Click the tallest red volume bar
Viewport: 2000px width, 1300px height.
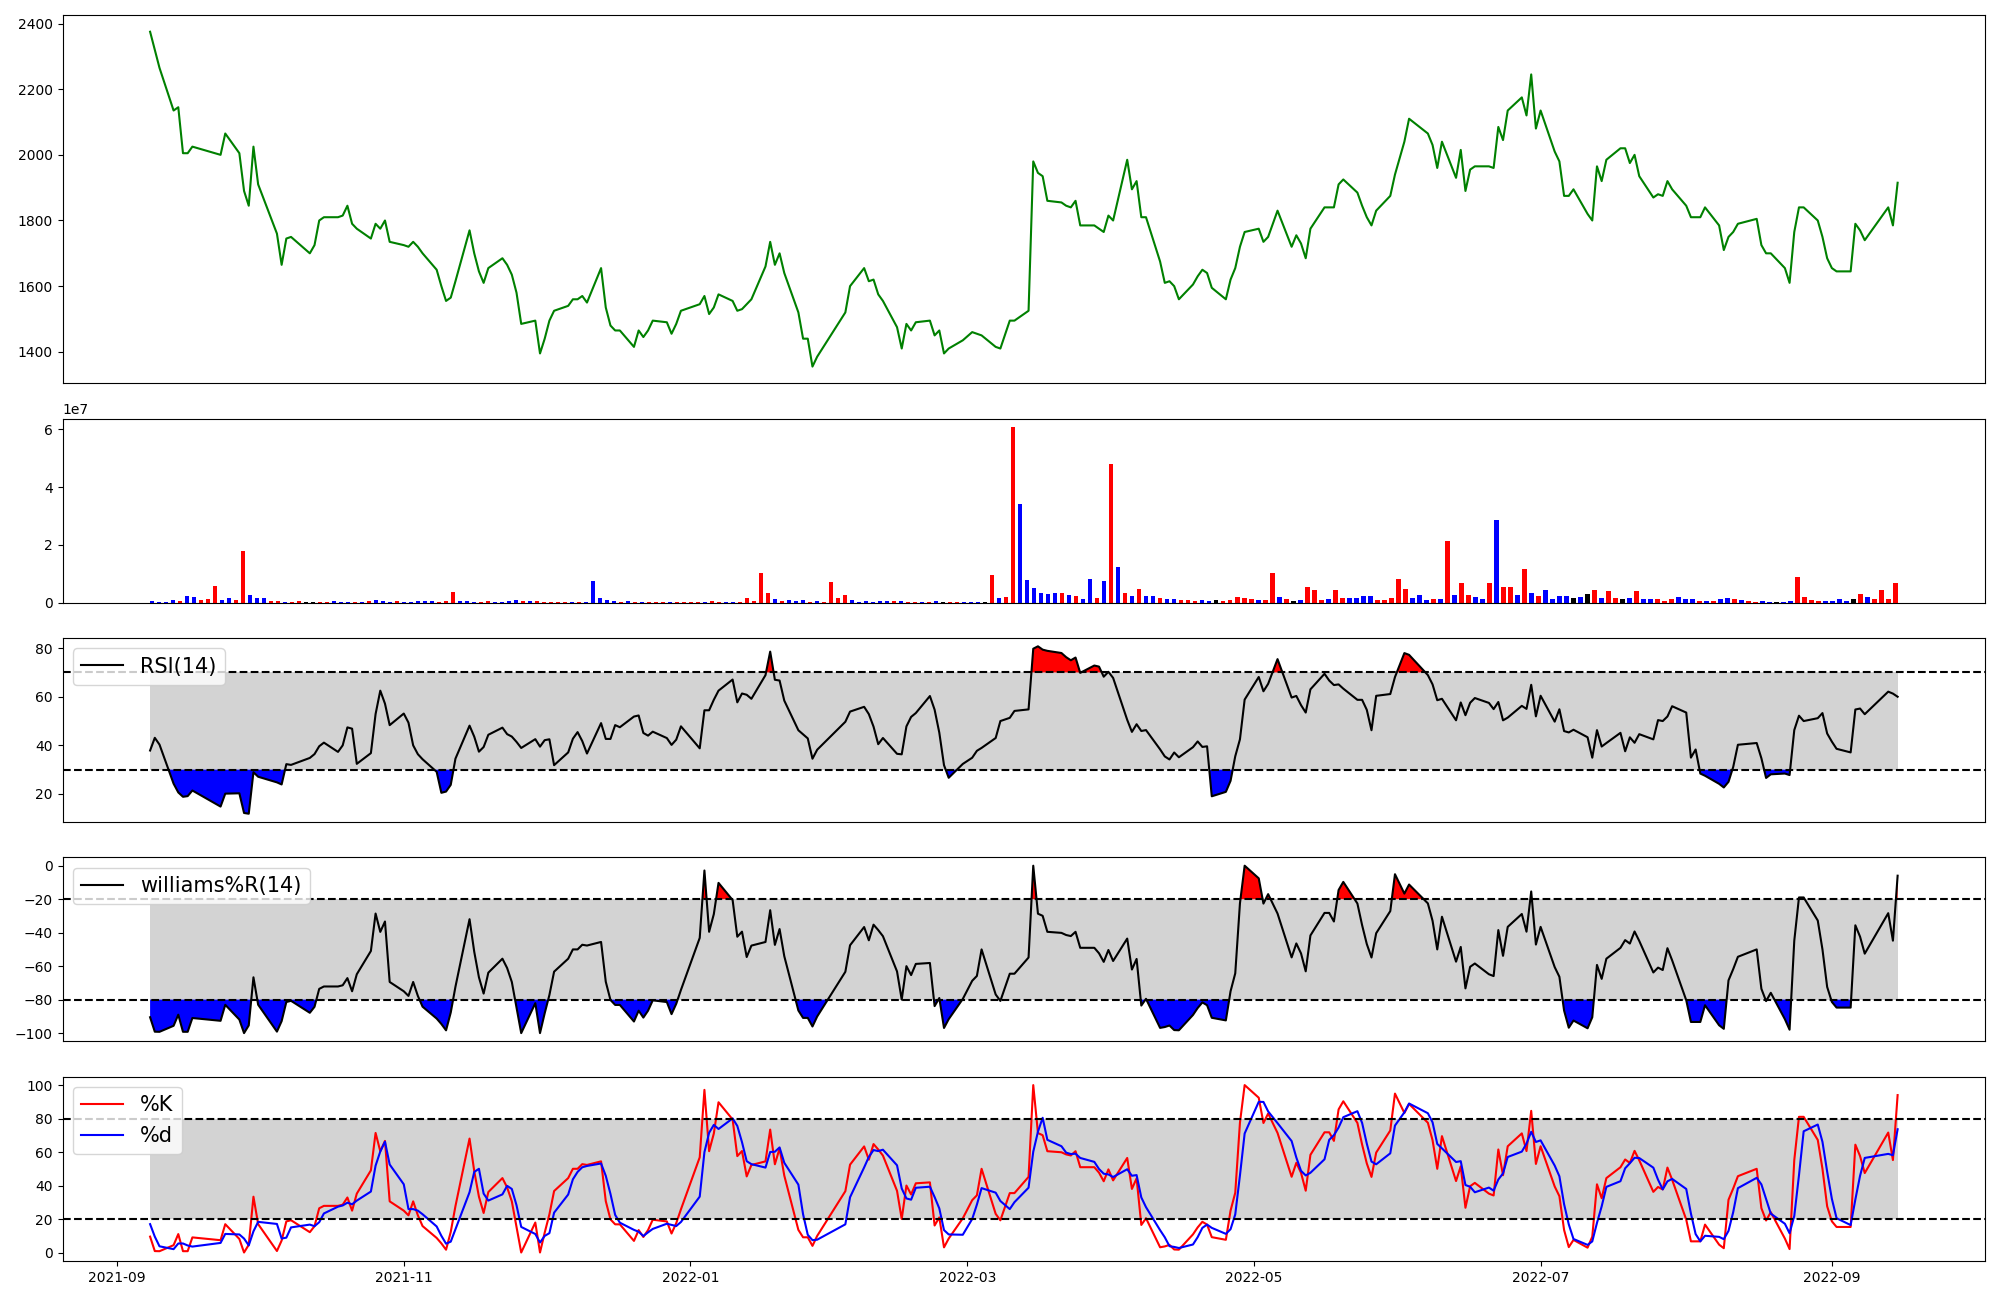(1013, 515)
